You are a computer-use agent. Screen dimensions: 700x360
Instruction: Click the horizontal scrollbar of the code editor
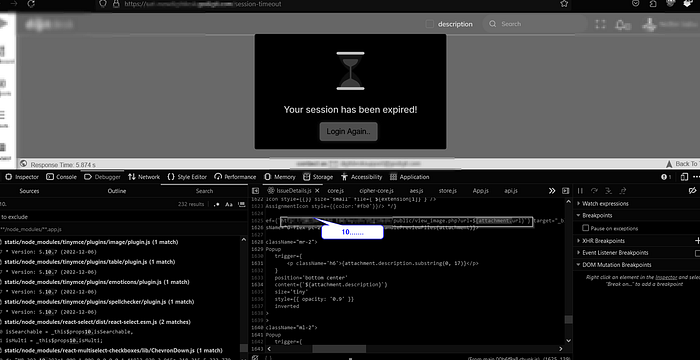point(339,348)
